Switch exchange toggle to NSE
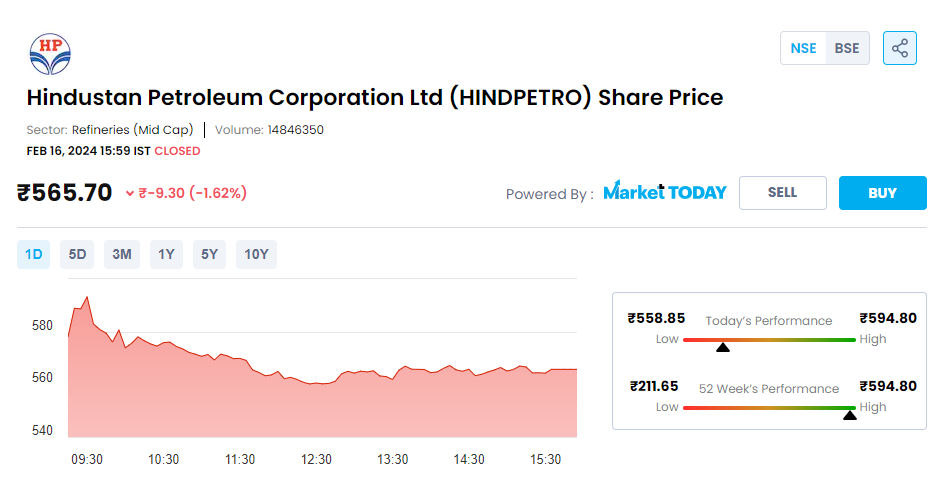Viewport: 939px width, 499px height. click(803, 48)
